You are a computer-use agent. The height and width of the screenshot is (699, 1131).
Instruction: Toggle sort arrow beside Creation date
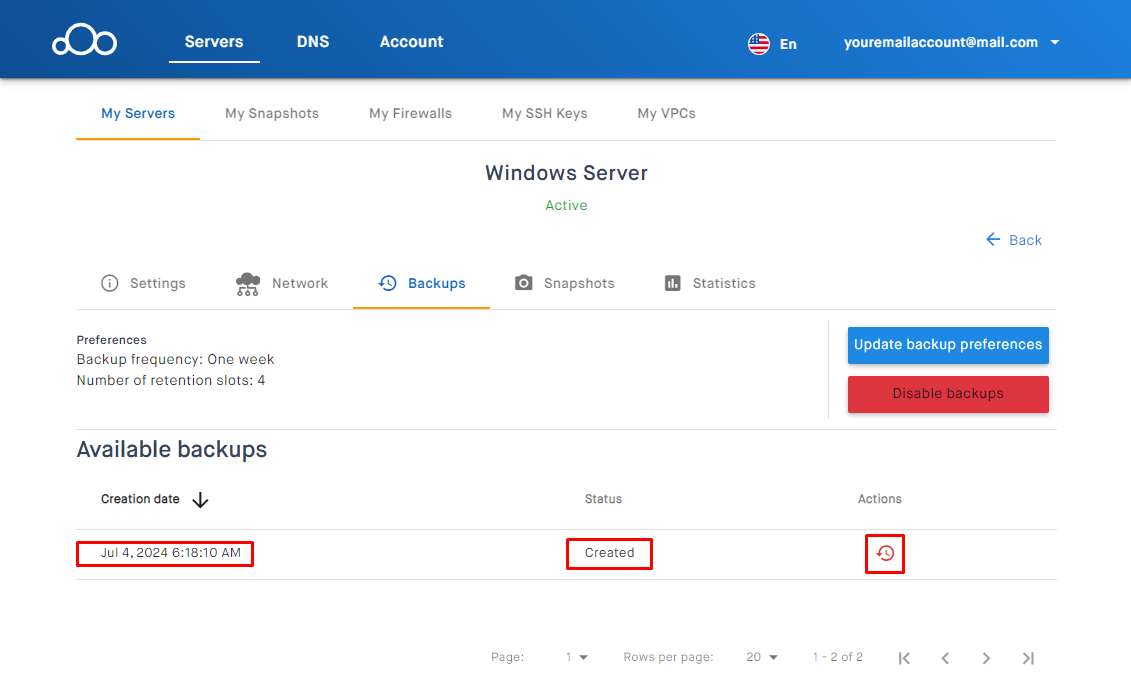(x=200, y=500)
